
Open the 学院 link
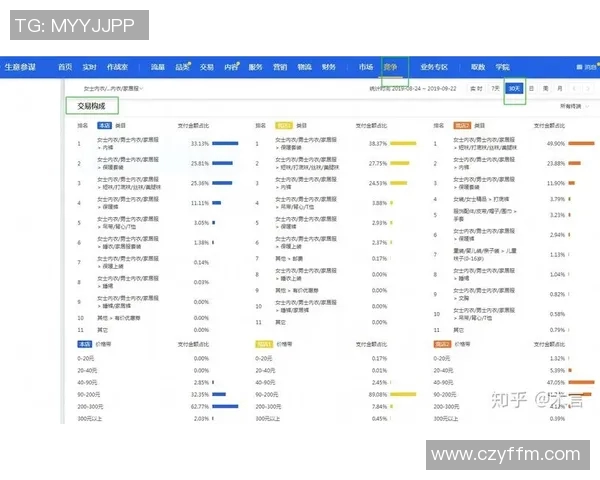503,67
